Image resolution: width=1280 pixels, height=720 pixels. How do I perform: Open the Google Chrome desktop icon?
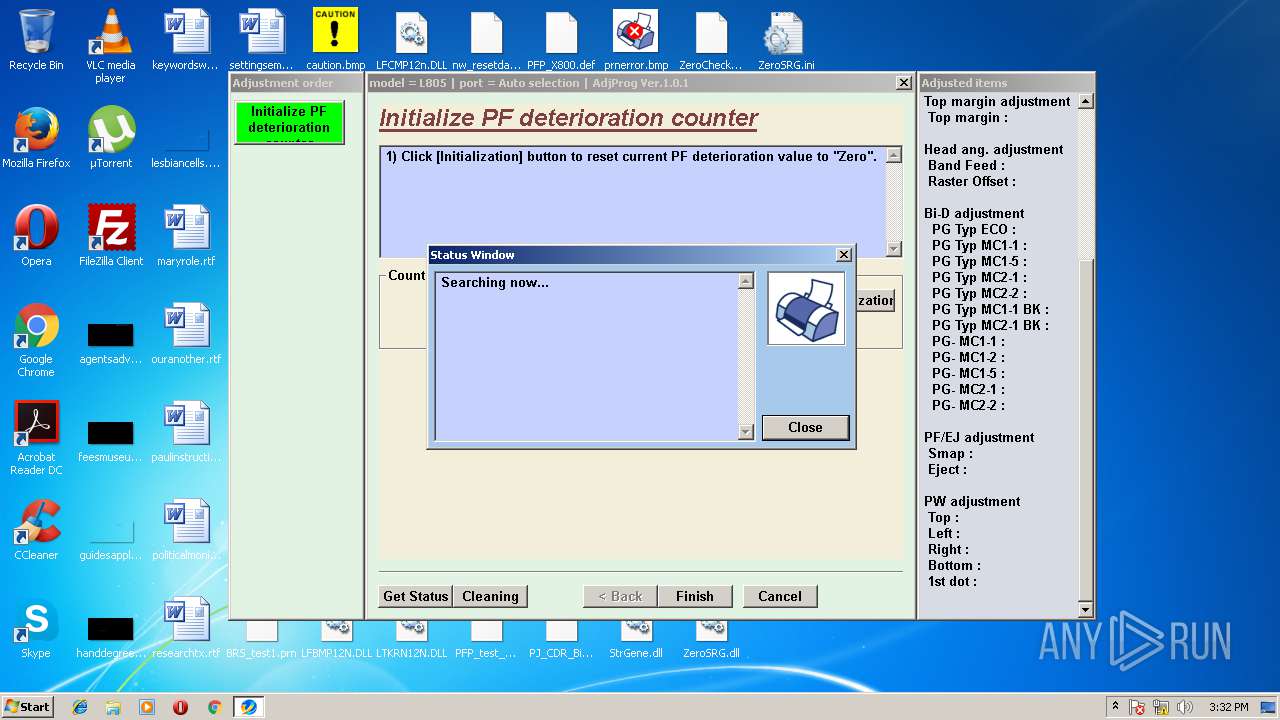click(x=36, y=340)
